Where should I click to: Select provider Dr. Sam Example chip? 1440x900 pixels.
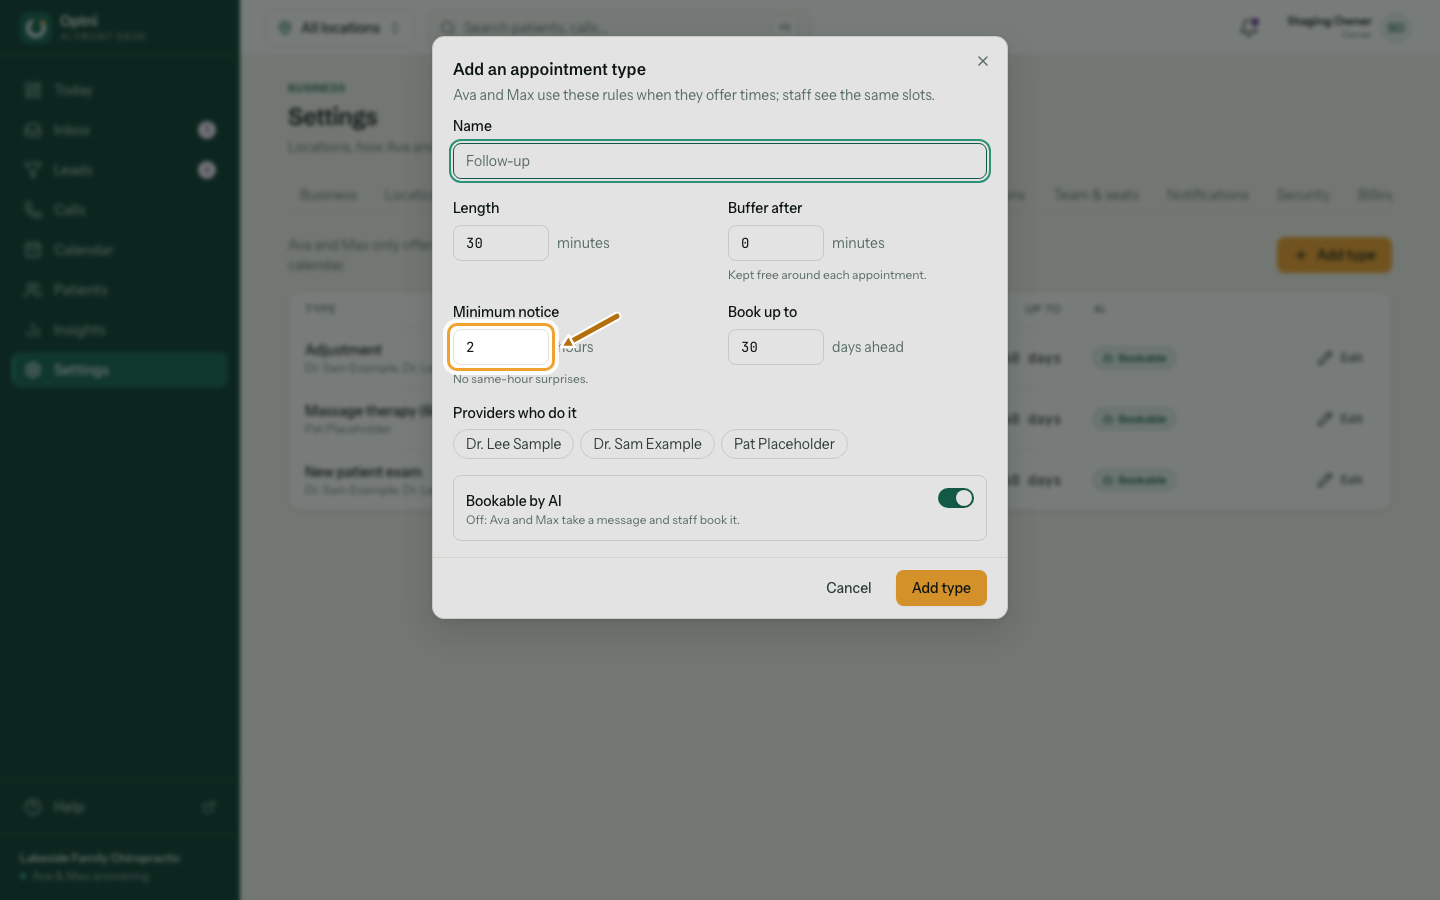tap(647, 444)
